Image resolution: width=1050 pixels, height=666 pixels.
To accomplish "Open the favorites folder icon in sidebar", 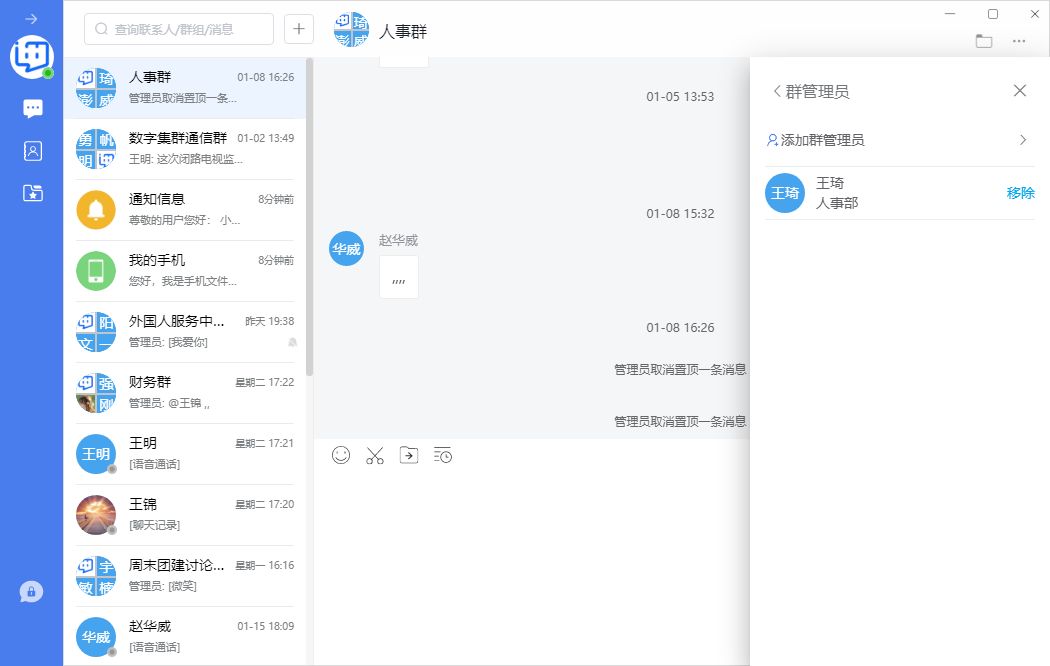I will click(33, 193).
